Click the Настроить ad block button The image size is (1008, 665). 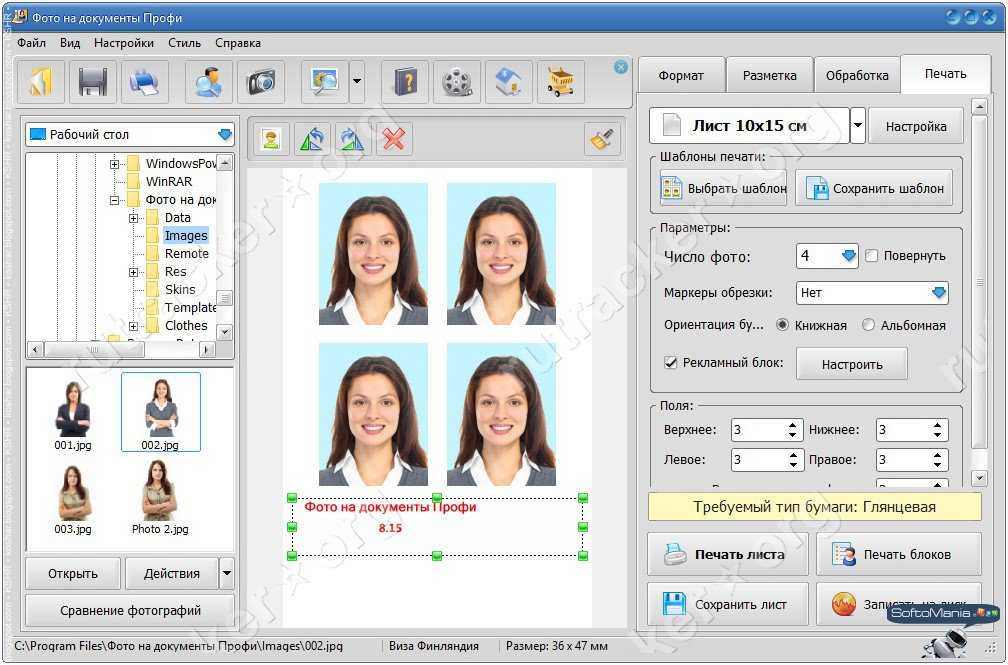pyautogui.click(x=852, y=364)
